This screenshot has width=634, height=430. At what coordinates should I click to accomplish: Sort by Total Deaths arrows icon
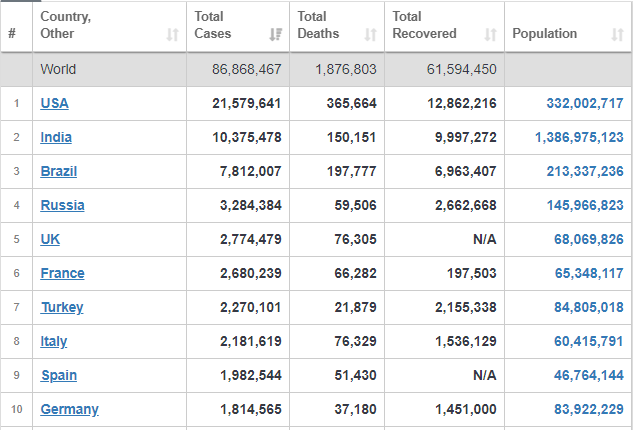(x=370, y=35)
